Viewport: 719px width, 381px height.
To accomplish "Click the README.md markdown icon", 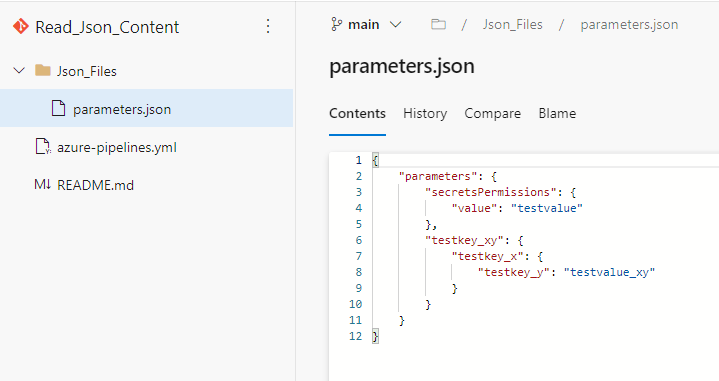I will [42, 185].
